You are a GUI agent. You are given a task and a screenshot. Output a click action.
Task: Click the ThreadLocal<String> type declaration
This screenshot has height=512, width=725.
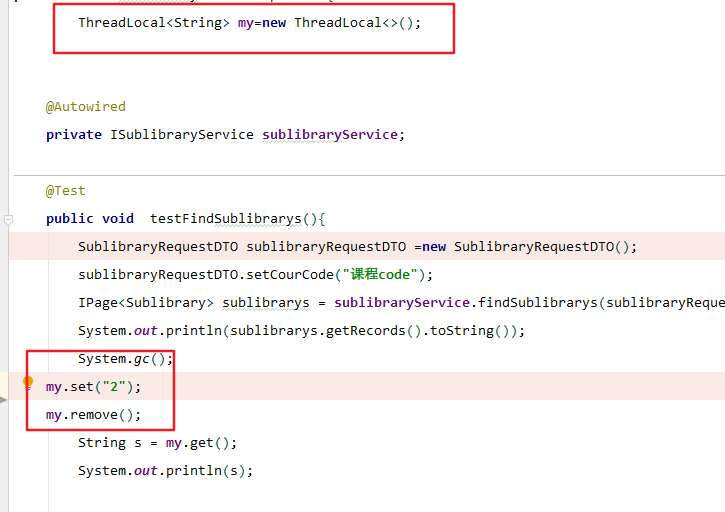[154, 23]
